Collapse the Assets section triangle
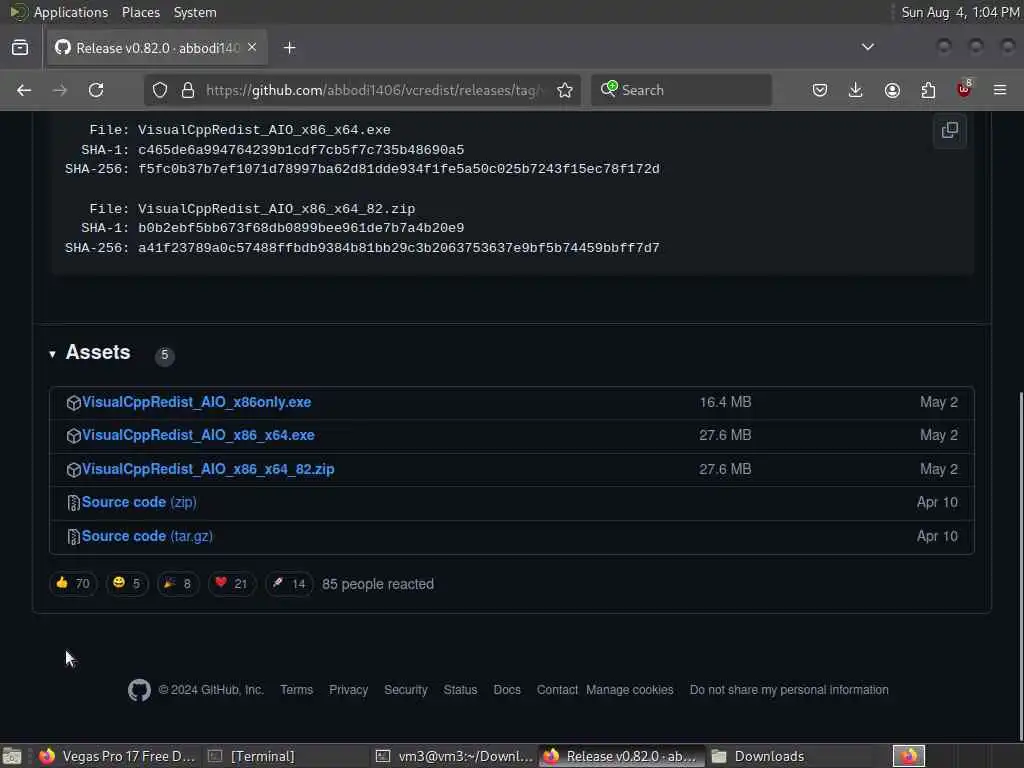This screenshot has width=1024, height=768. tap(52, 354)
